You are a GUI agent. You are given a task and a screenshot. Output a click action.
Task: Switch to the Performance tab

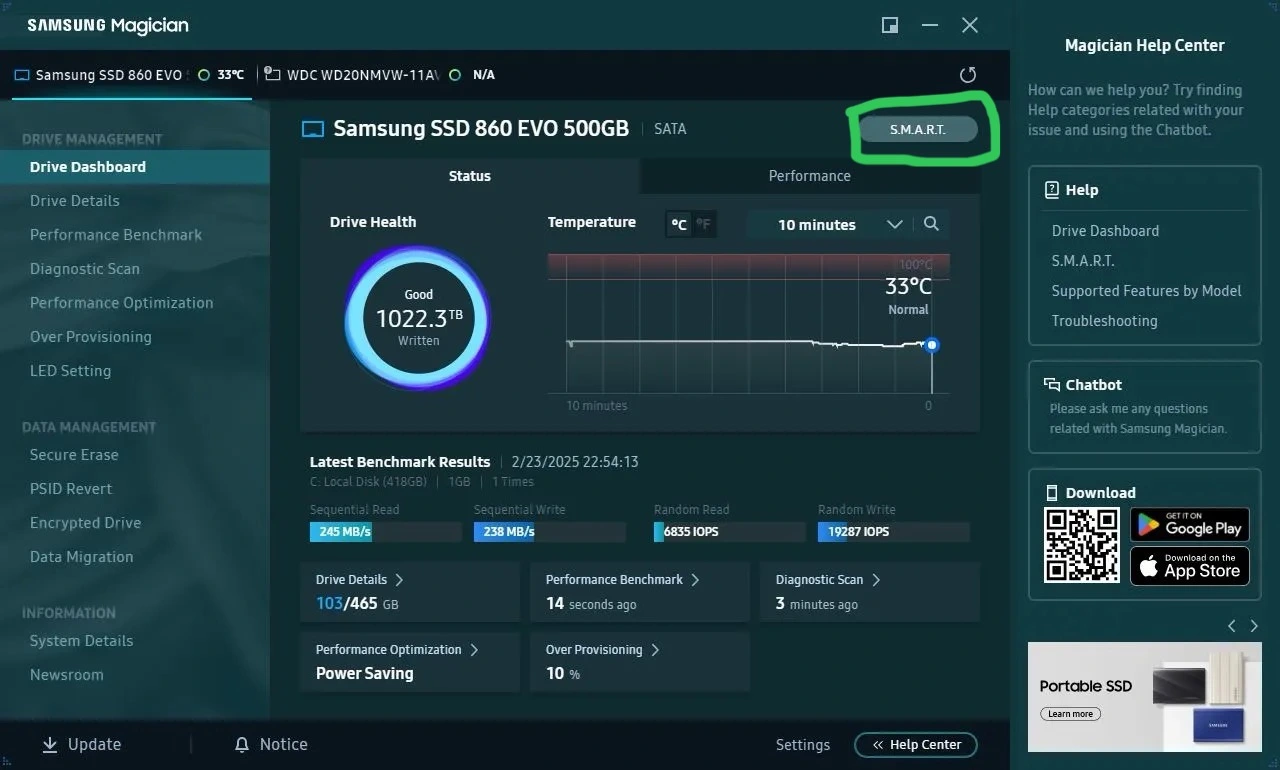click(x=810, y=176)
